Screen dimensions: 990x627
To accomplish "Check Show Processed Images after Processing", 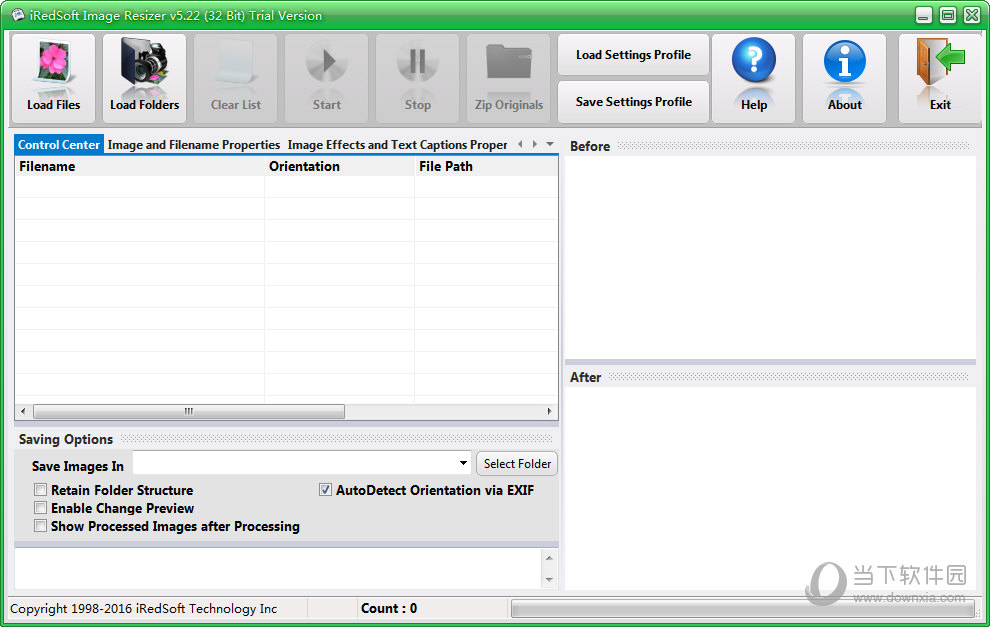I will (40, 525).
